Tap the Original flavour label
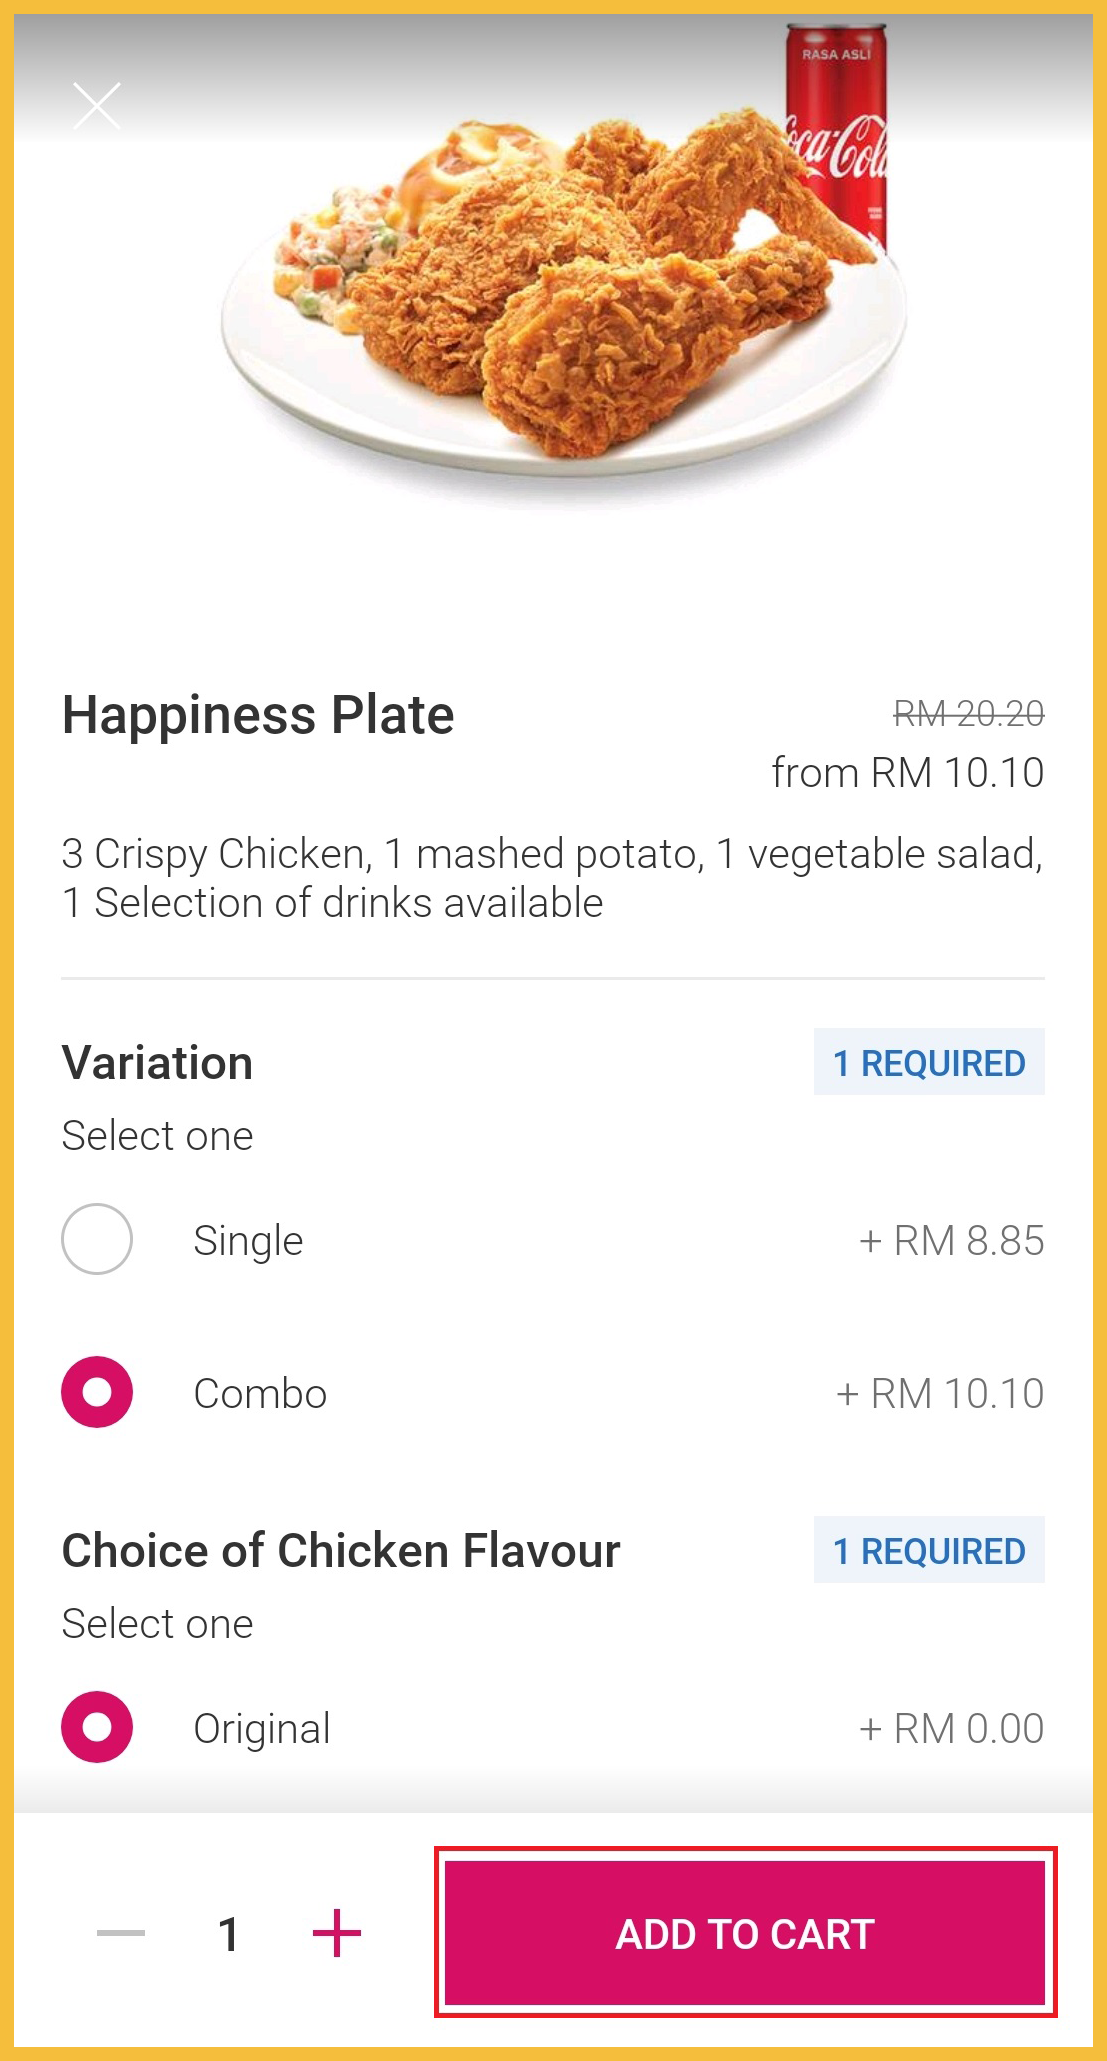 point(262,1729)
